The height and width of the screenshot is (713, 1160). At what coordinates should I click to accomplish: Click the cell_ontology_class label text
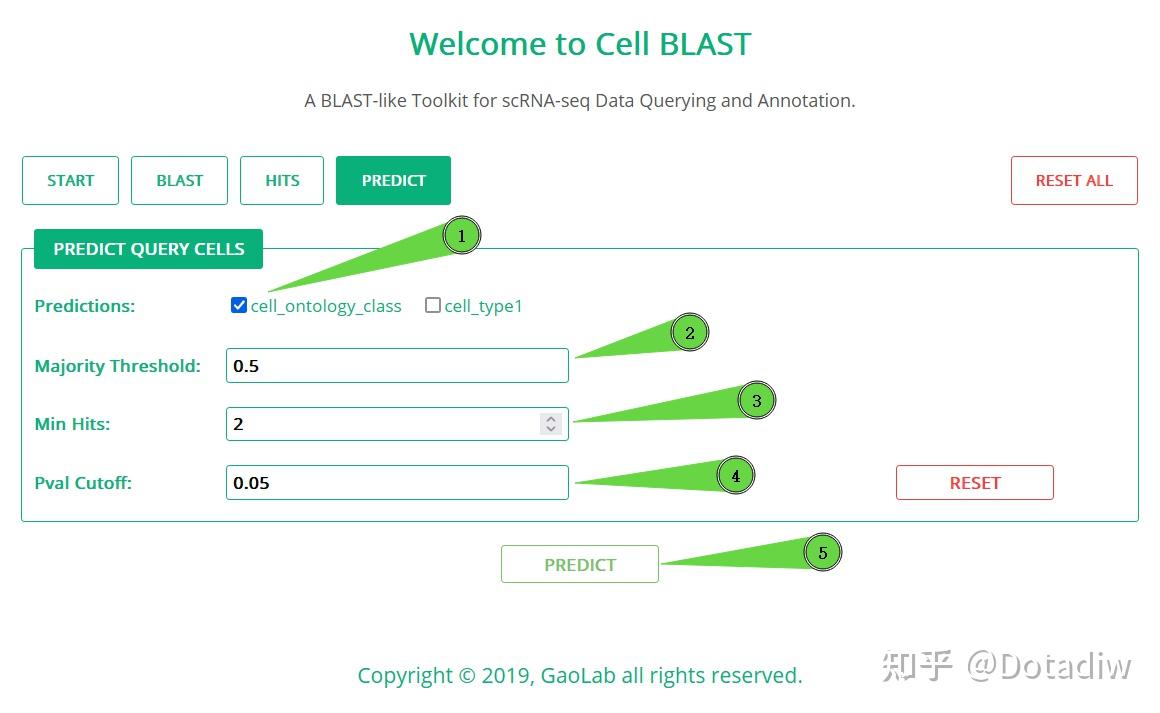(x=324, y=306)
